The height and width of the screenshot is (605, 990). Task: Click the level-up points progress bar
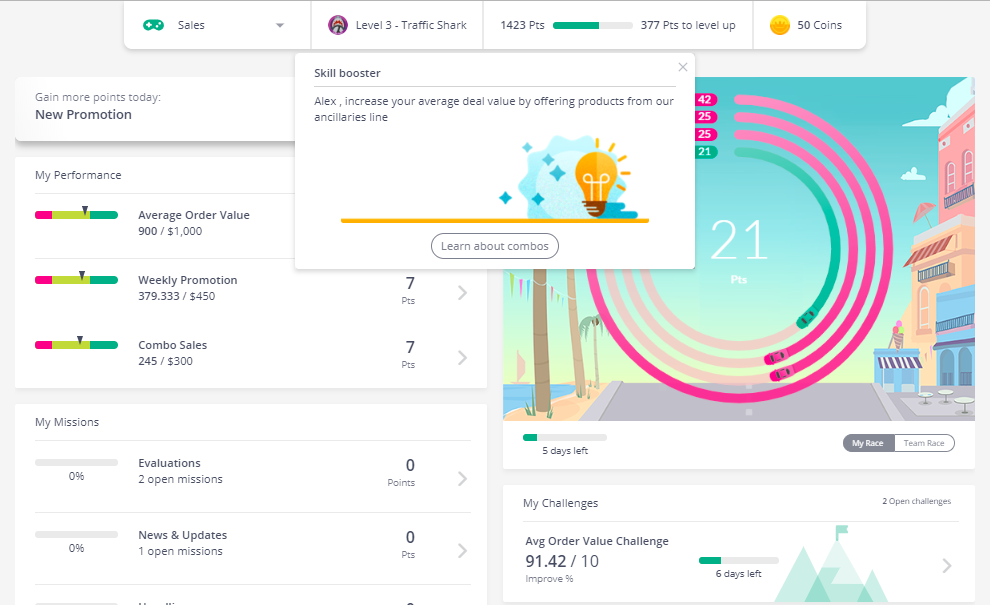point(592,26)
